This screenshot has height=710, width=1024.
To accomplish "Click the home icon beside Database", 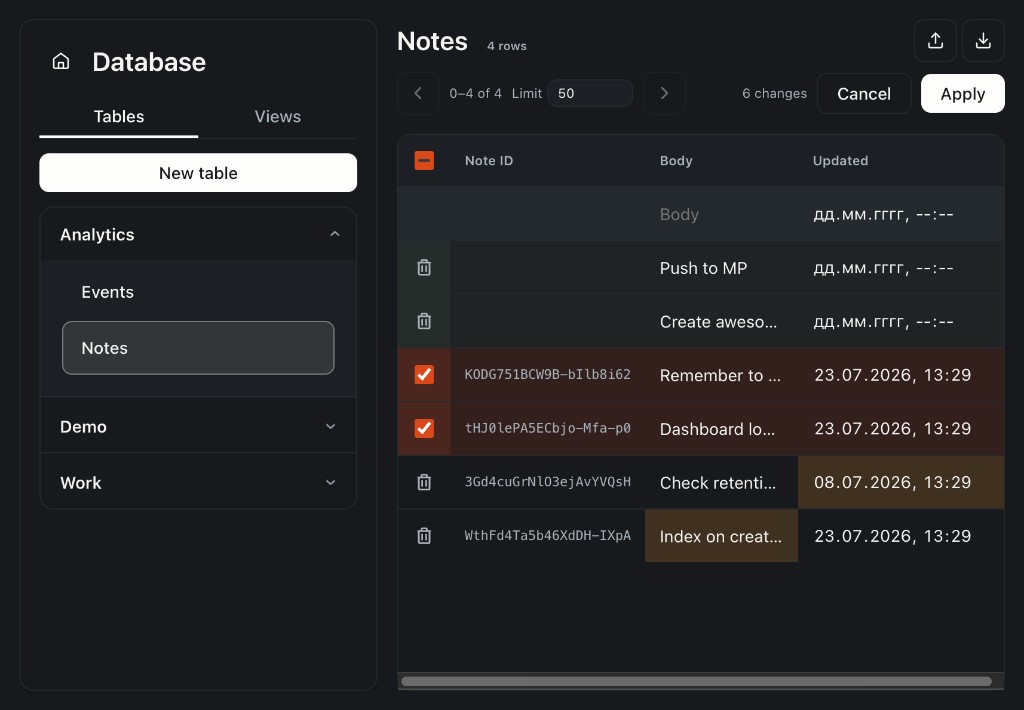I will pos(61,61).
